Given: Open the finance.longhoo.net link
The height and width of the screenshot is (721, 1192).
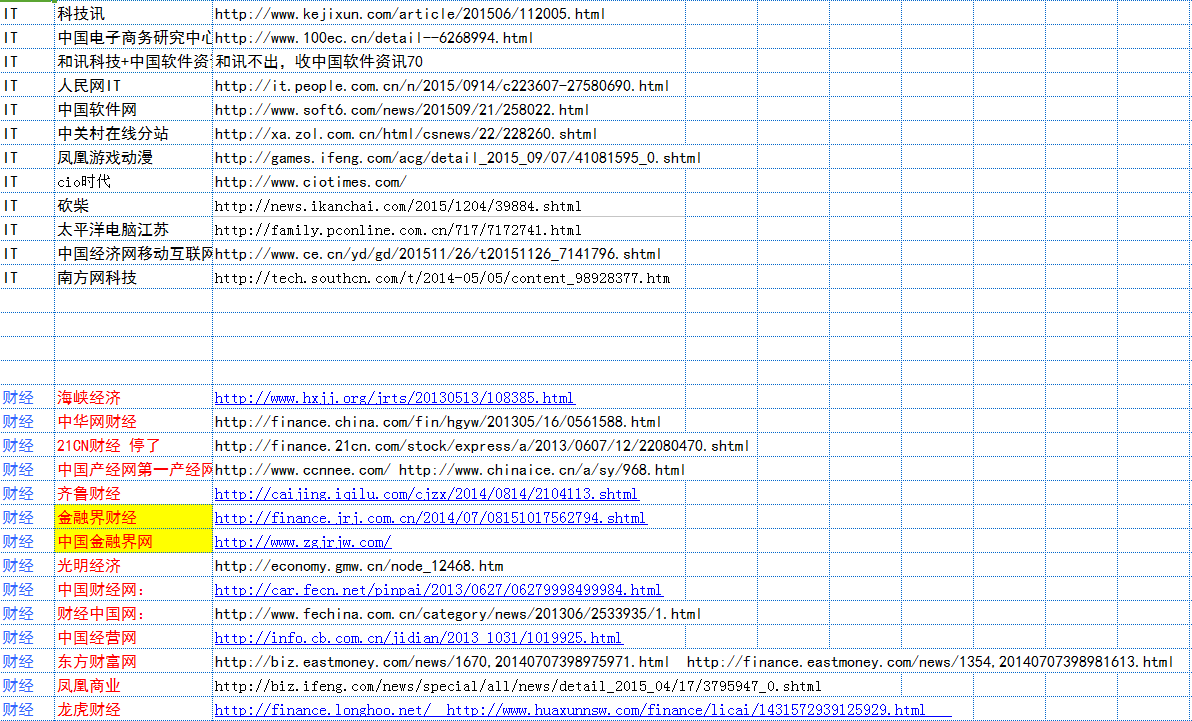Looking at the screenshot, I should coord(324,710).
